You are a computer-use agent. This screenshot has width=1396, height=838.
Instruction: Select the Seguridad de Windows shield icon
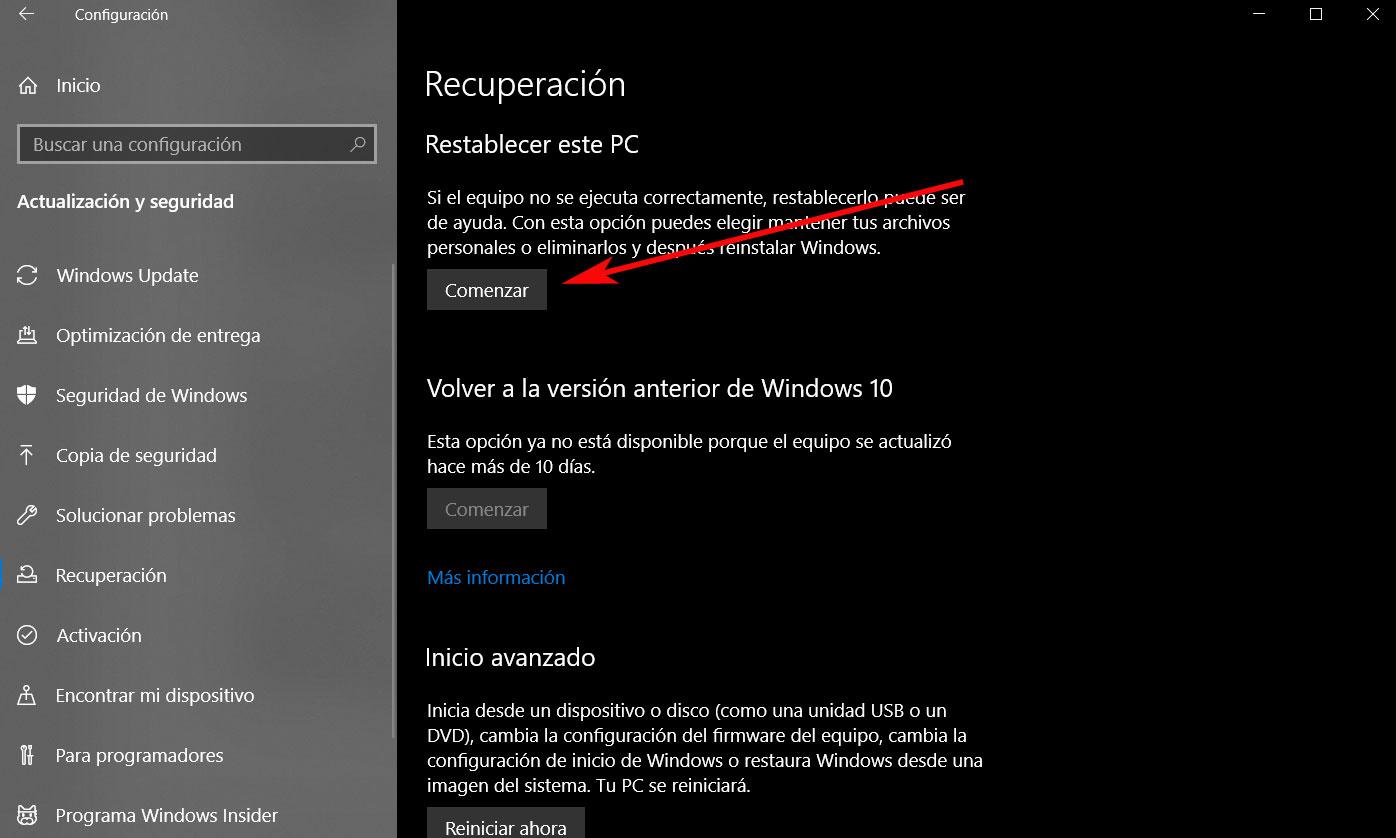pyautogui.click(x=28, y=396)
